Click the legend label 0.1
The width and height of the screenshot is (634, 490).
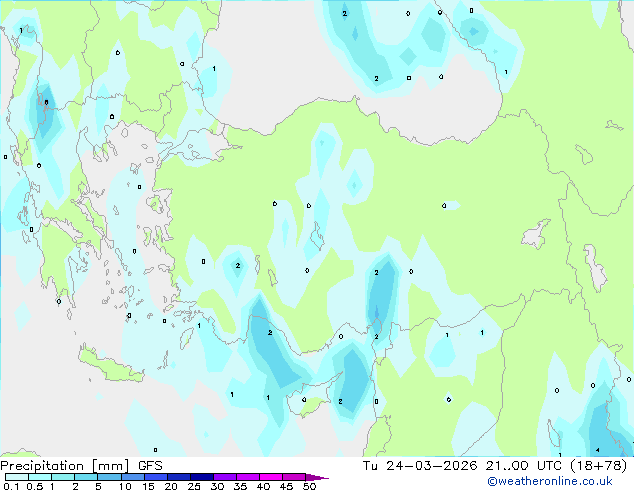[x=11, y=486]
